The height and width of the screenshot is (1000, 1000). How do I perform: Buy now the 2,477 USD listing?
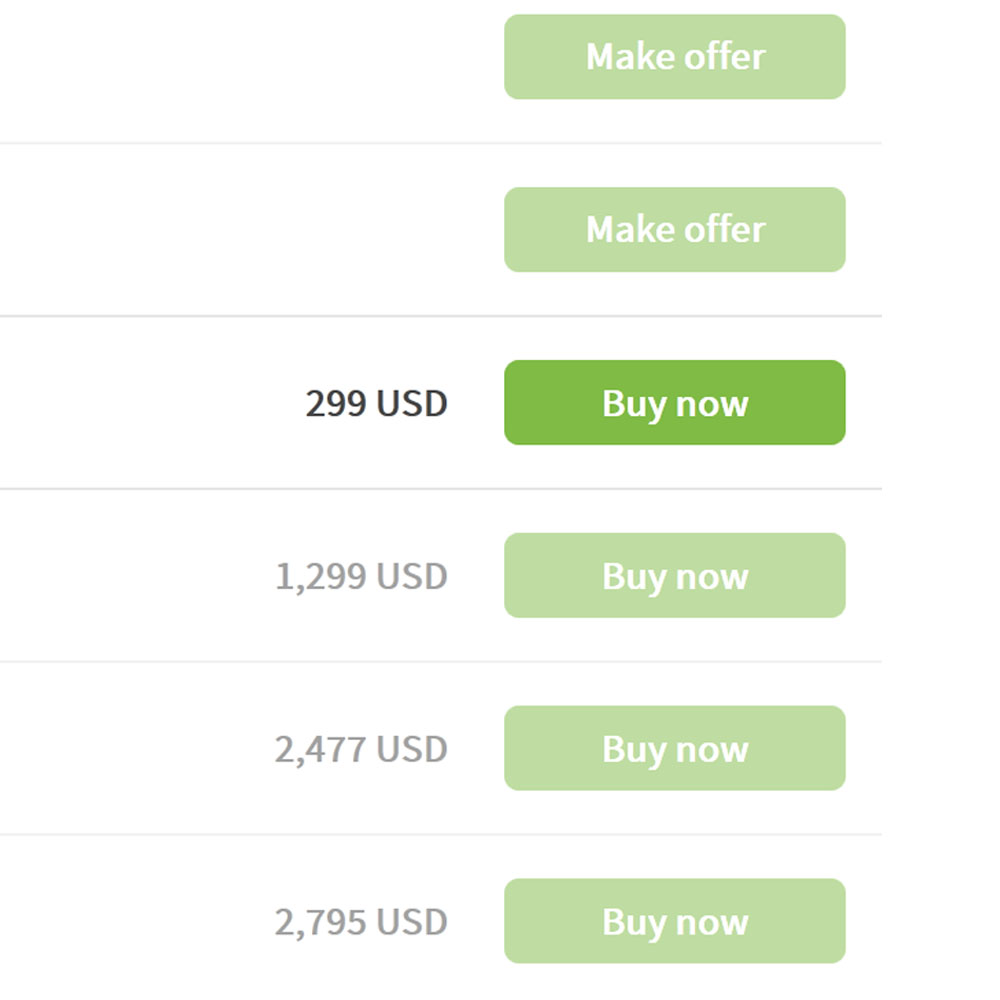click(674, 748)
